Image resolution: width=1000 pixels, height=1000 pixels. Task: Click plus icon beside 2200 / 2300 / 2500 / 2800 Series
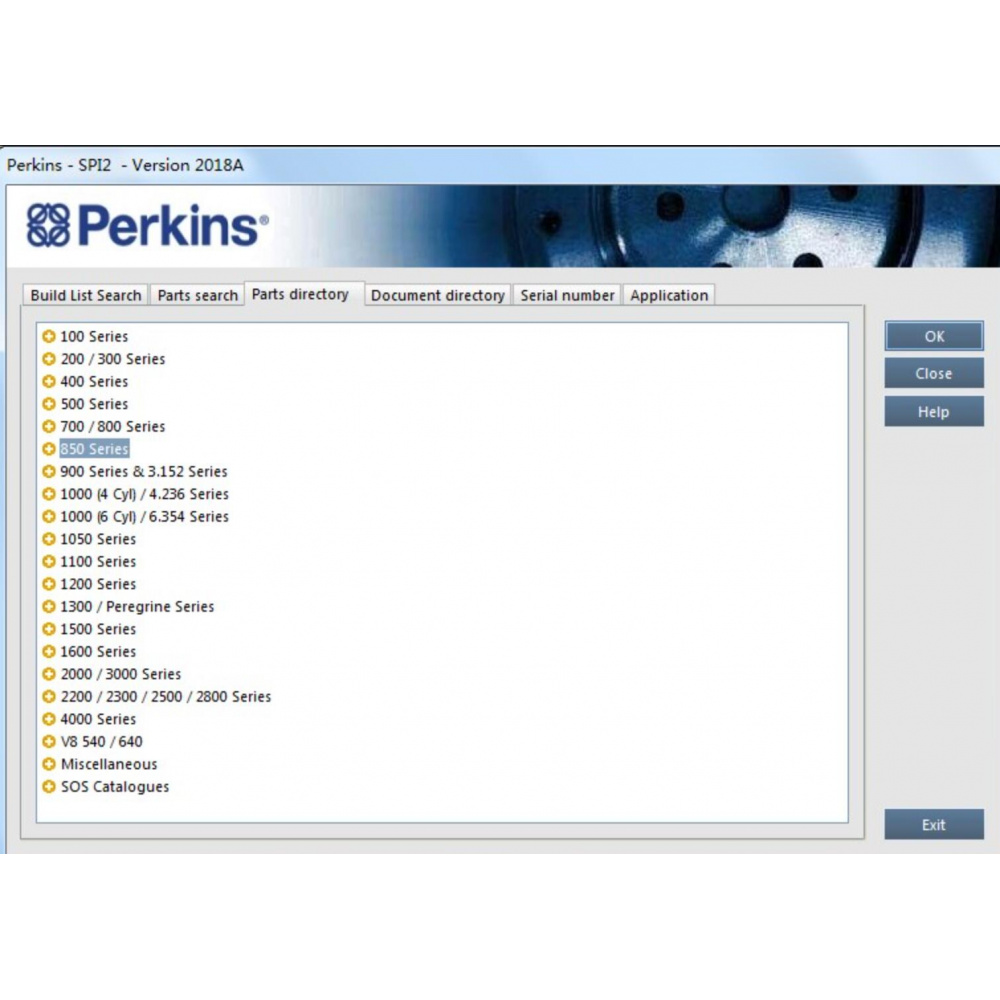(x=48, y=696)
